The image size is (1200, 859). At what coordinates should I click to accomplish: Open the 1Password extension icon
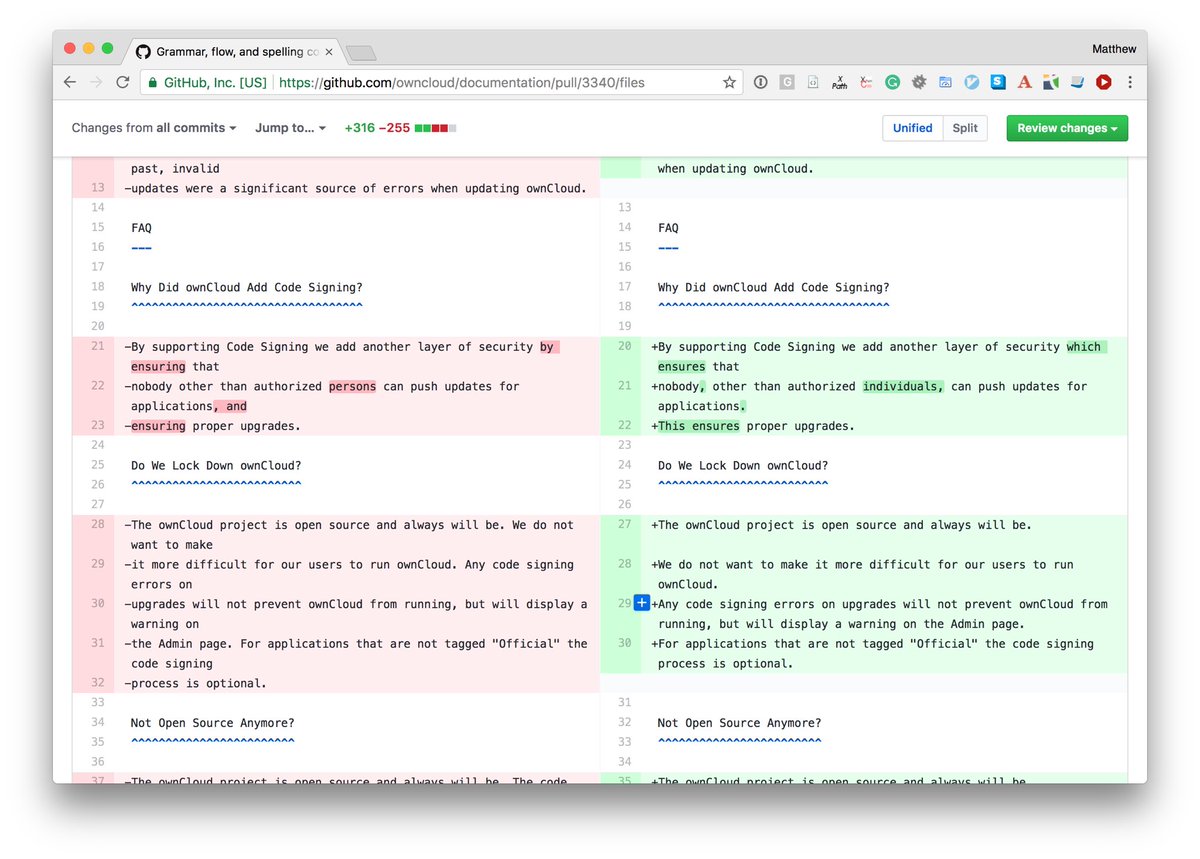pyautogui.click(x=761, y=83)
